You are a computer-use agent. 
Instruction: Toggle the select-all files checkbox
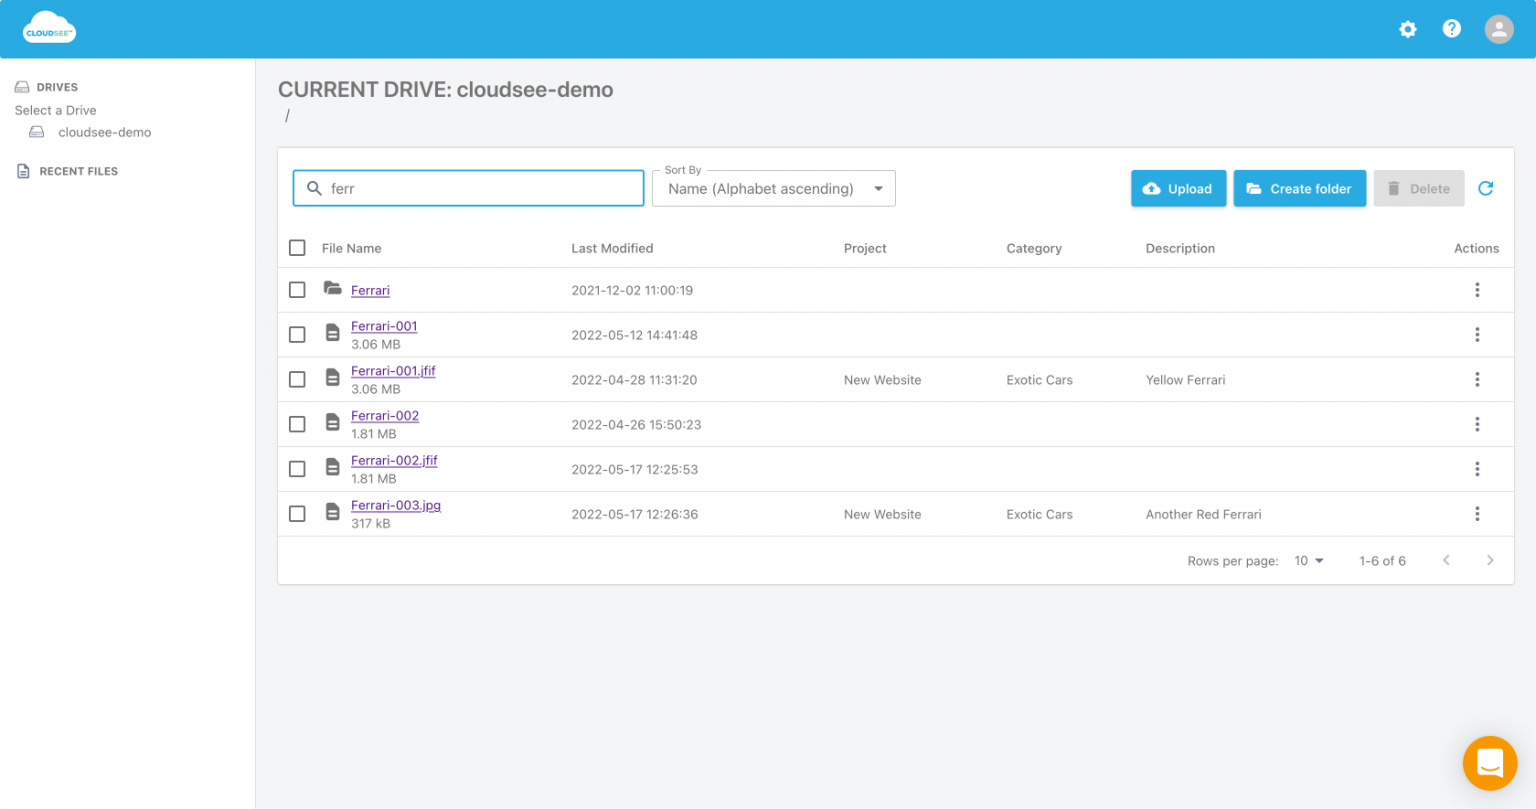[x=297, y=248]
